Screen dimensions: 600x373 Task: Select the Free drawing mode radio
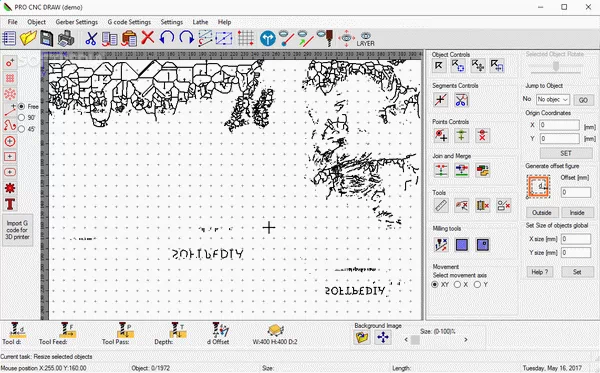click(x=22, y=106)
